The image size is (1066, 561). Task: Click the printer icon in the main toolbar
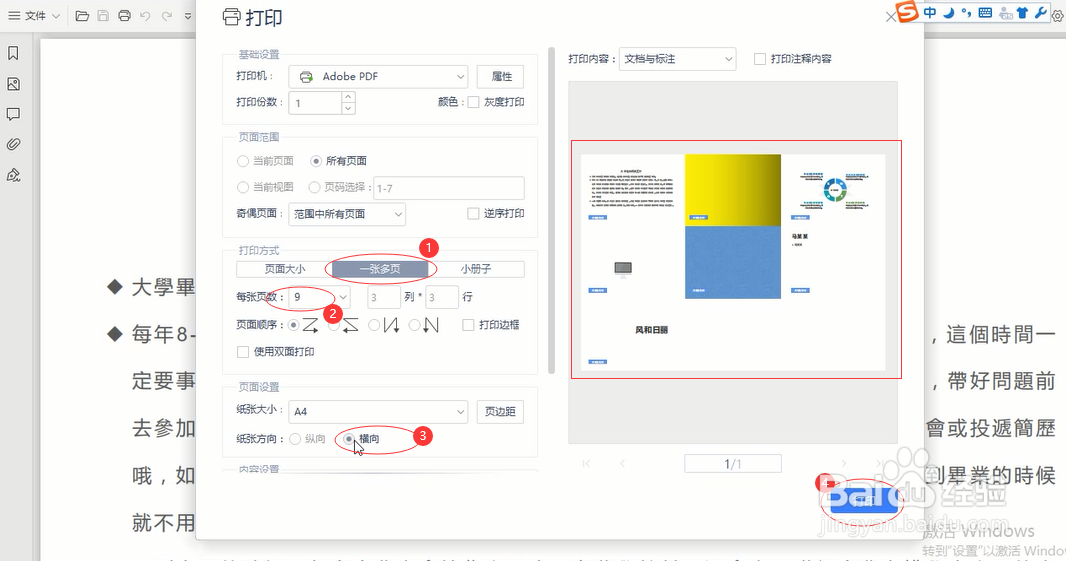(x=124, y=16)
